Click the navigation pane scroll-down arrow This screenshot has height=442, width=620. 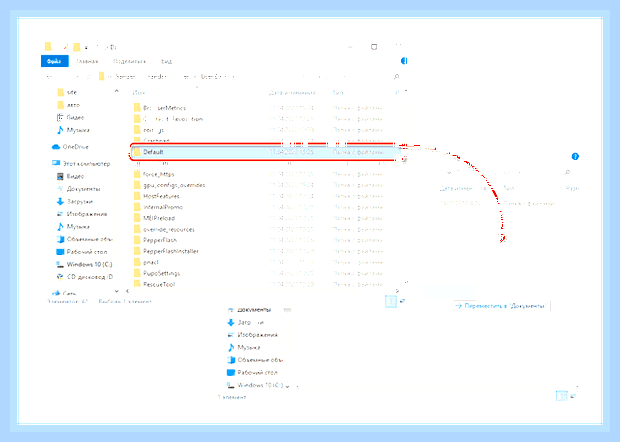tap(117, 291)
